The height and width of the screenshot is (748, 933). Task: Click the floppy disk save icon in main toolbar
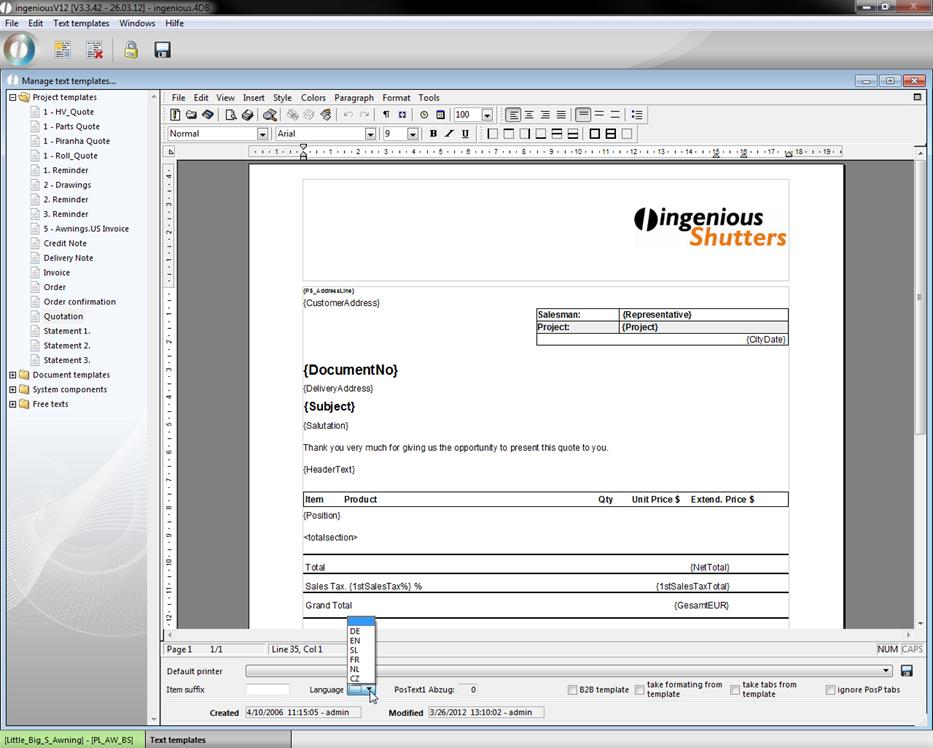click(x=163, y=49)
